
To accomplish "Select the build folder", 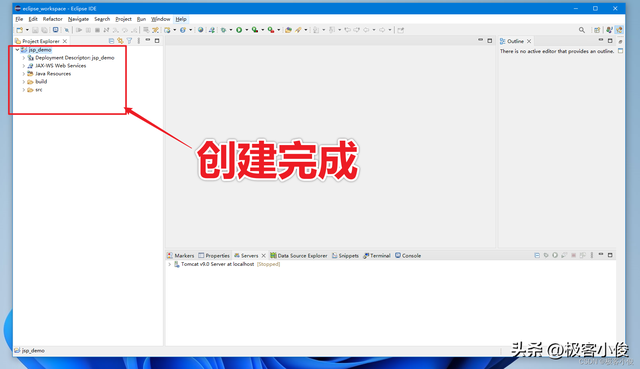I will [41, 82].
